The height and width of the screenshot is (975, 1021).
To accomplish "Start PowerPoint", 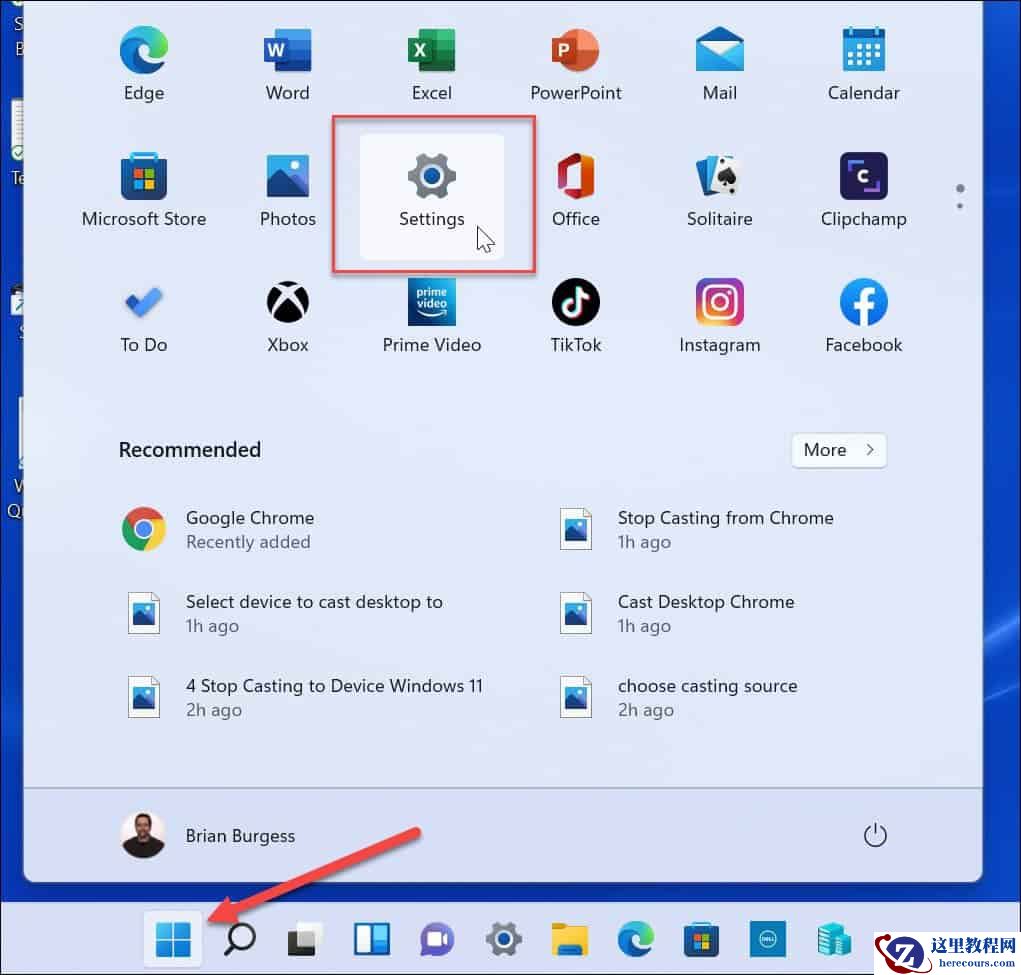I will (x=576, y=63).
